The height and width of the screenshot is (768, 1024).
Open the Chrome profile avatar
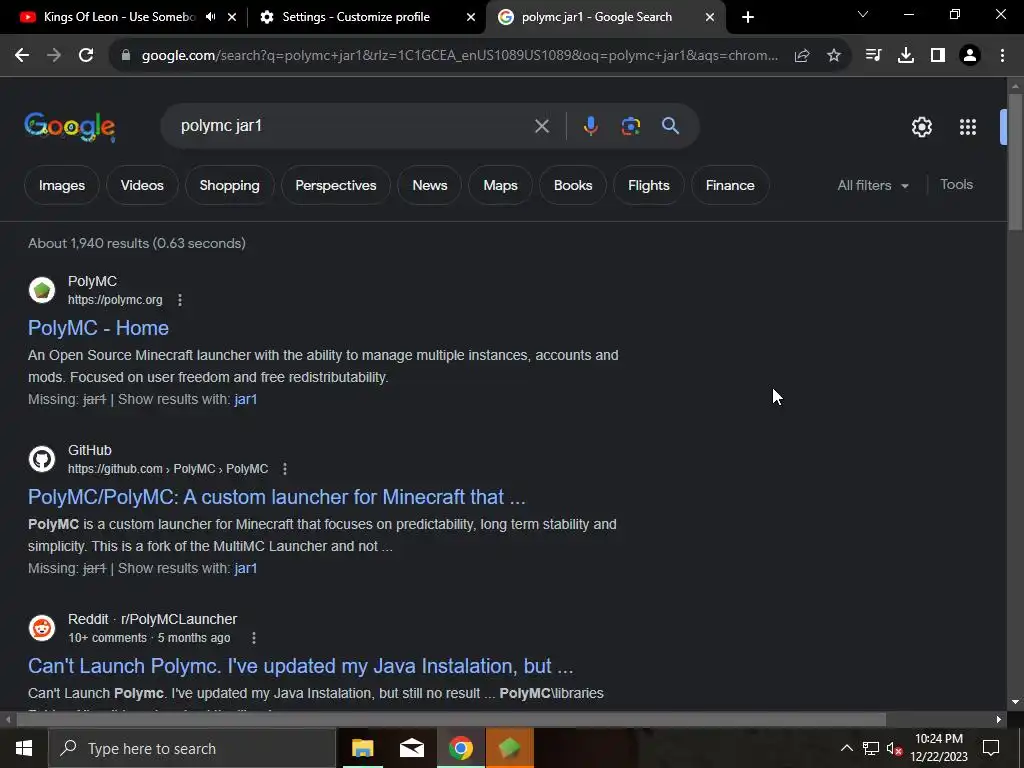[x=970, y=56]
